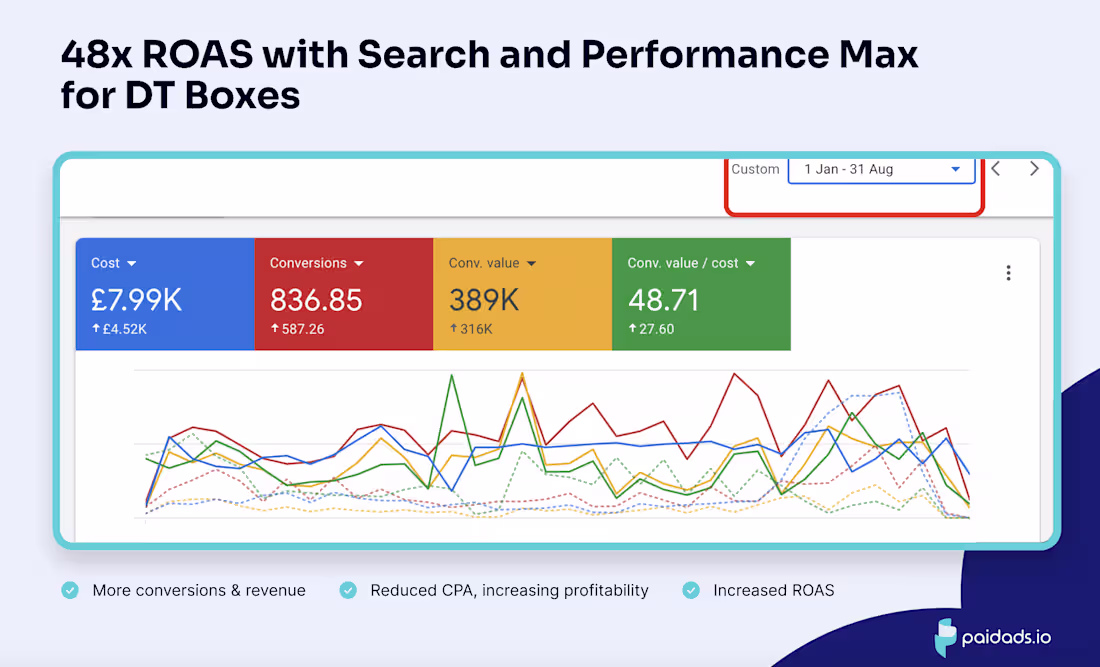Select the 'Custom' date range option

pos(755,168)
